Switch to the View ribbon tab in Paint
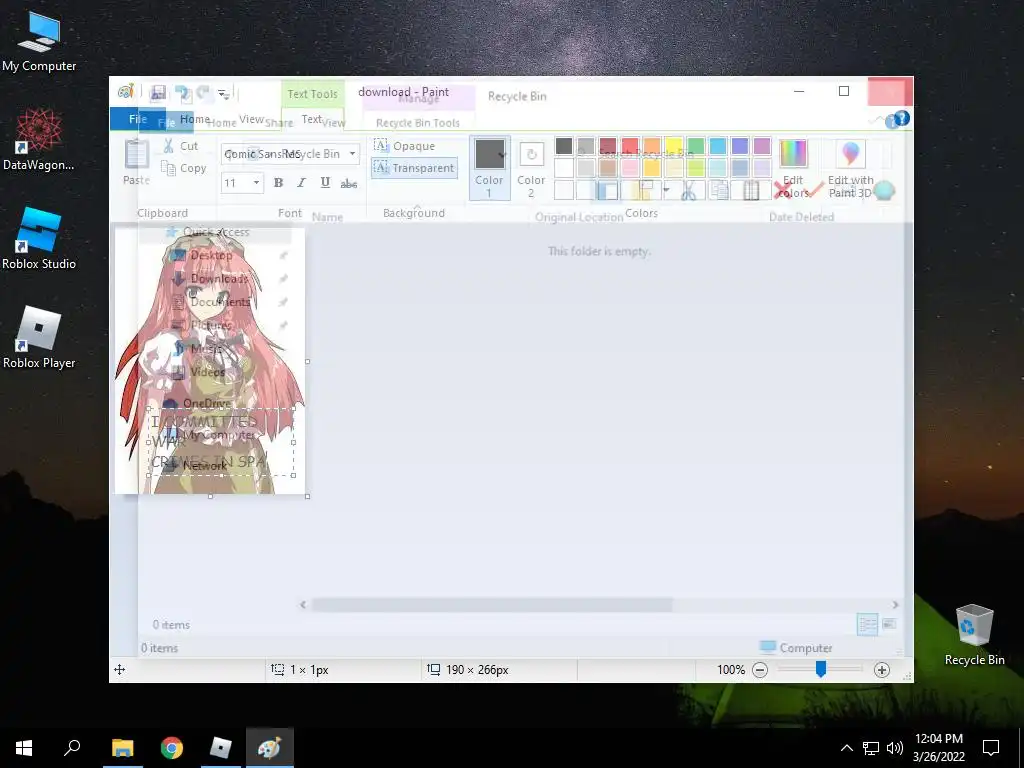Screen dimensions: 1024x768 click(x=251, y=119)
